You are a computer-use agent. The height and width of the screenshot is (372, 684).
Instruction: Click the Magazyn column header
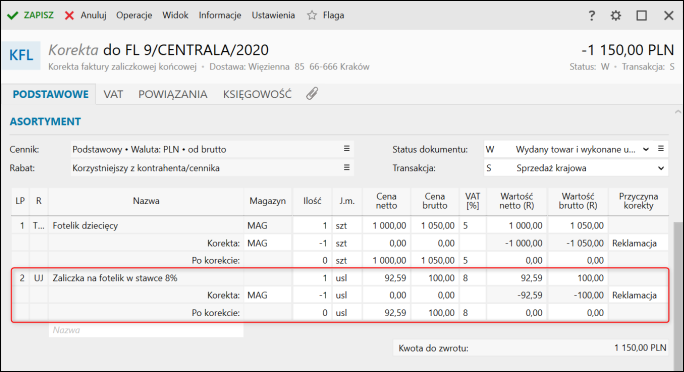[x=267, y=201]
